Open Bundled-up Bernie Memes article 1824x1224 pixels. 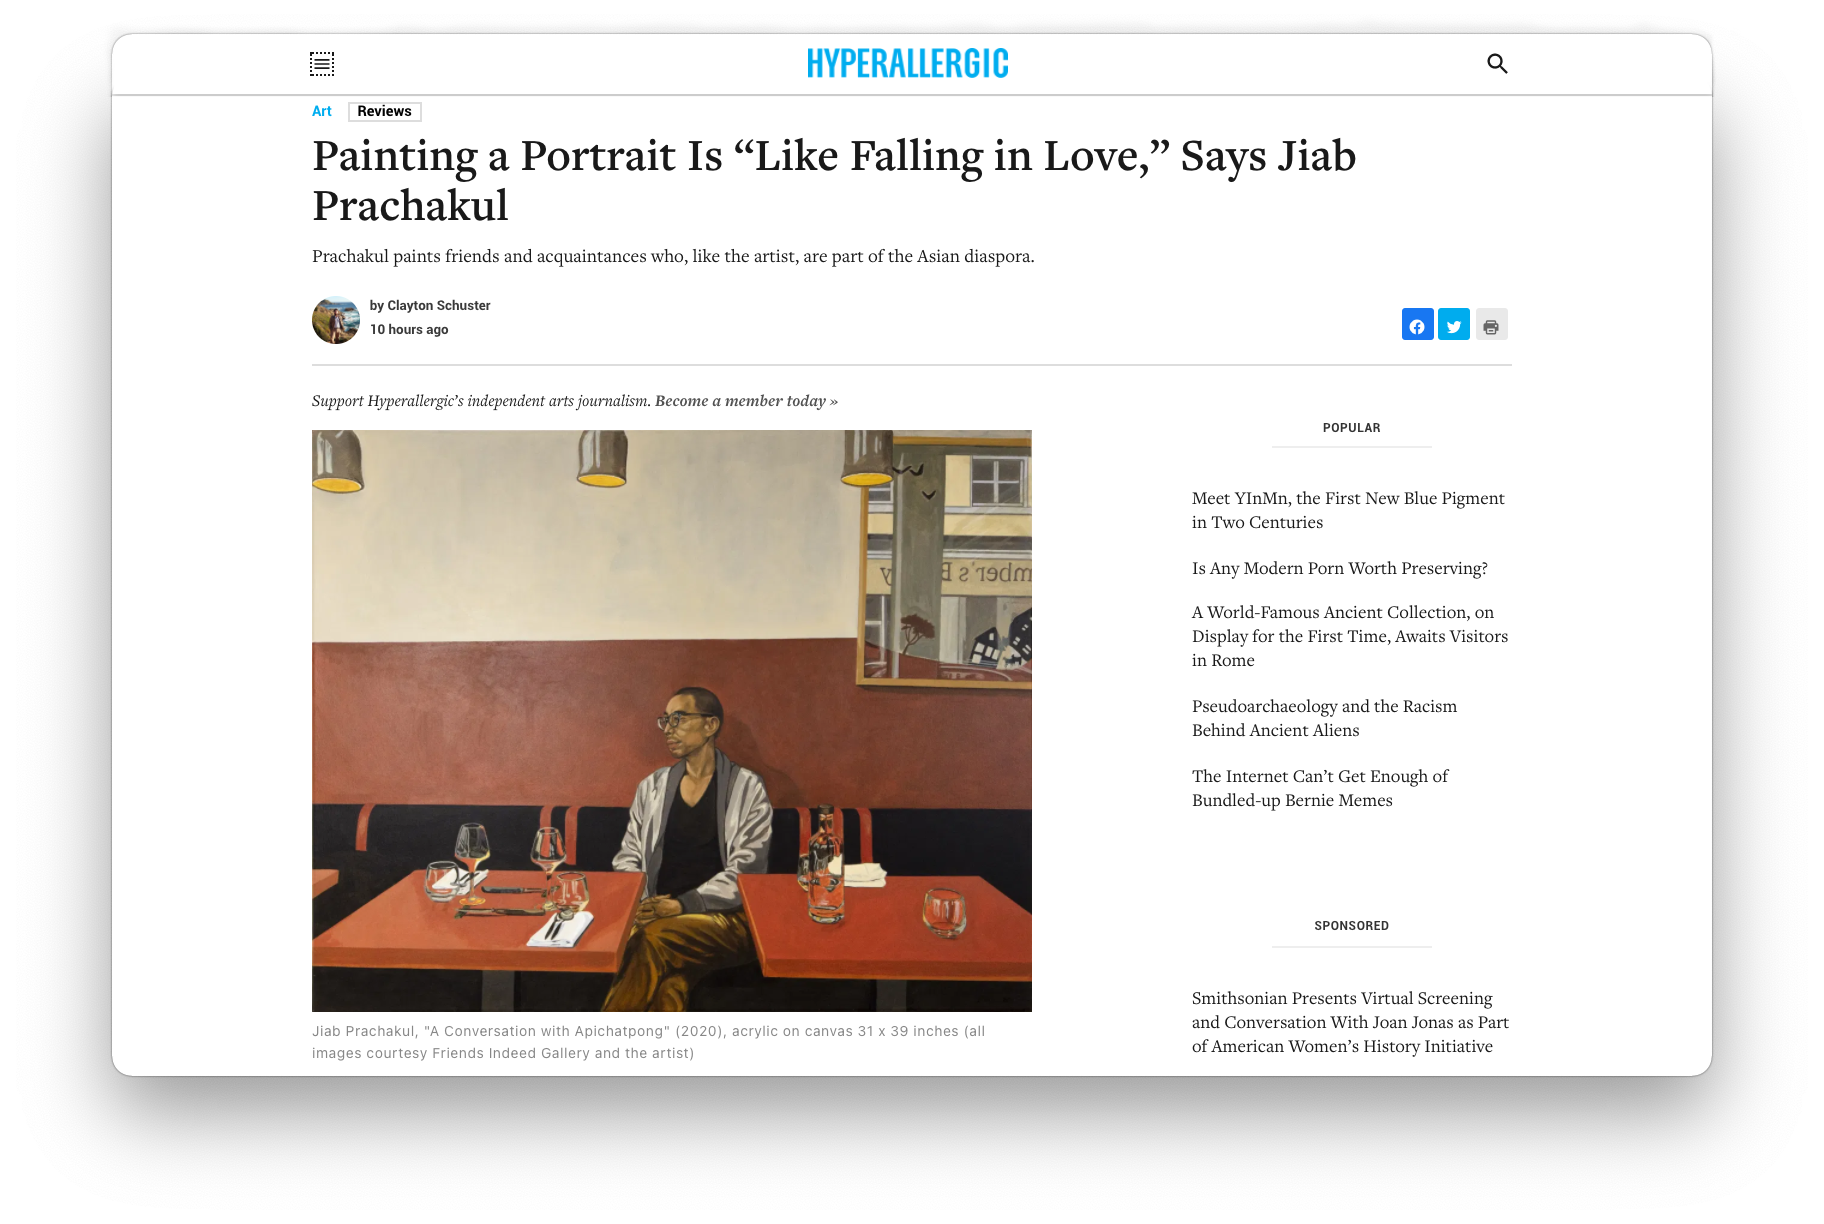(1320, 788)
